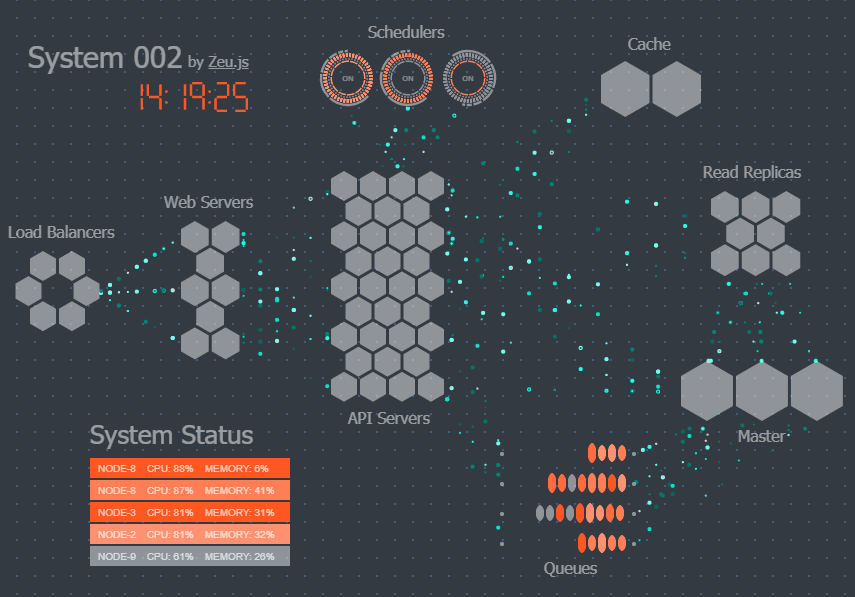Click the middle Master hexagon

coord(761,391)
